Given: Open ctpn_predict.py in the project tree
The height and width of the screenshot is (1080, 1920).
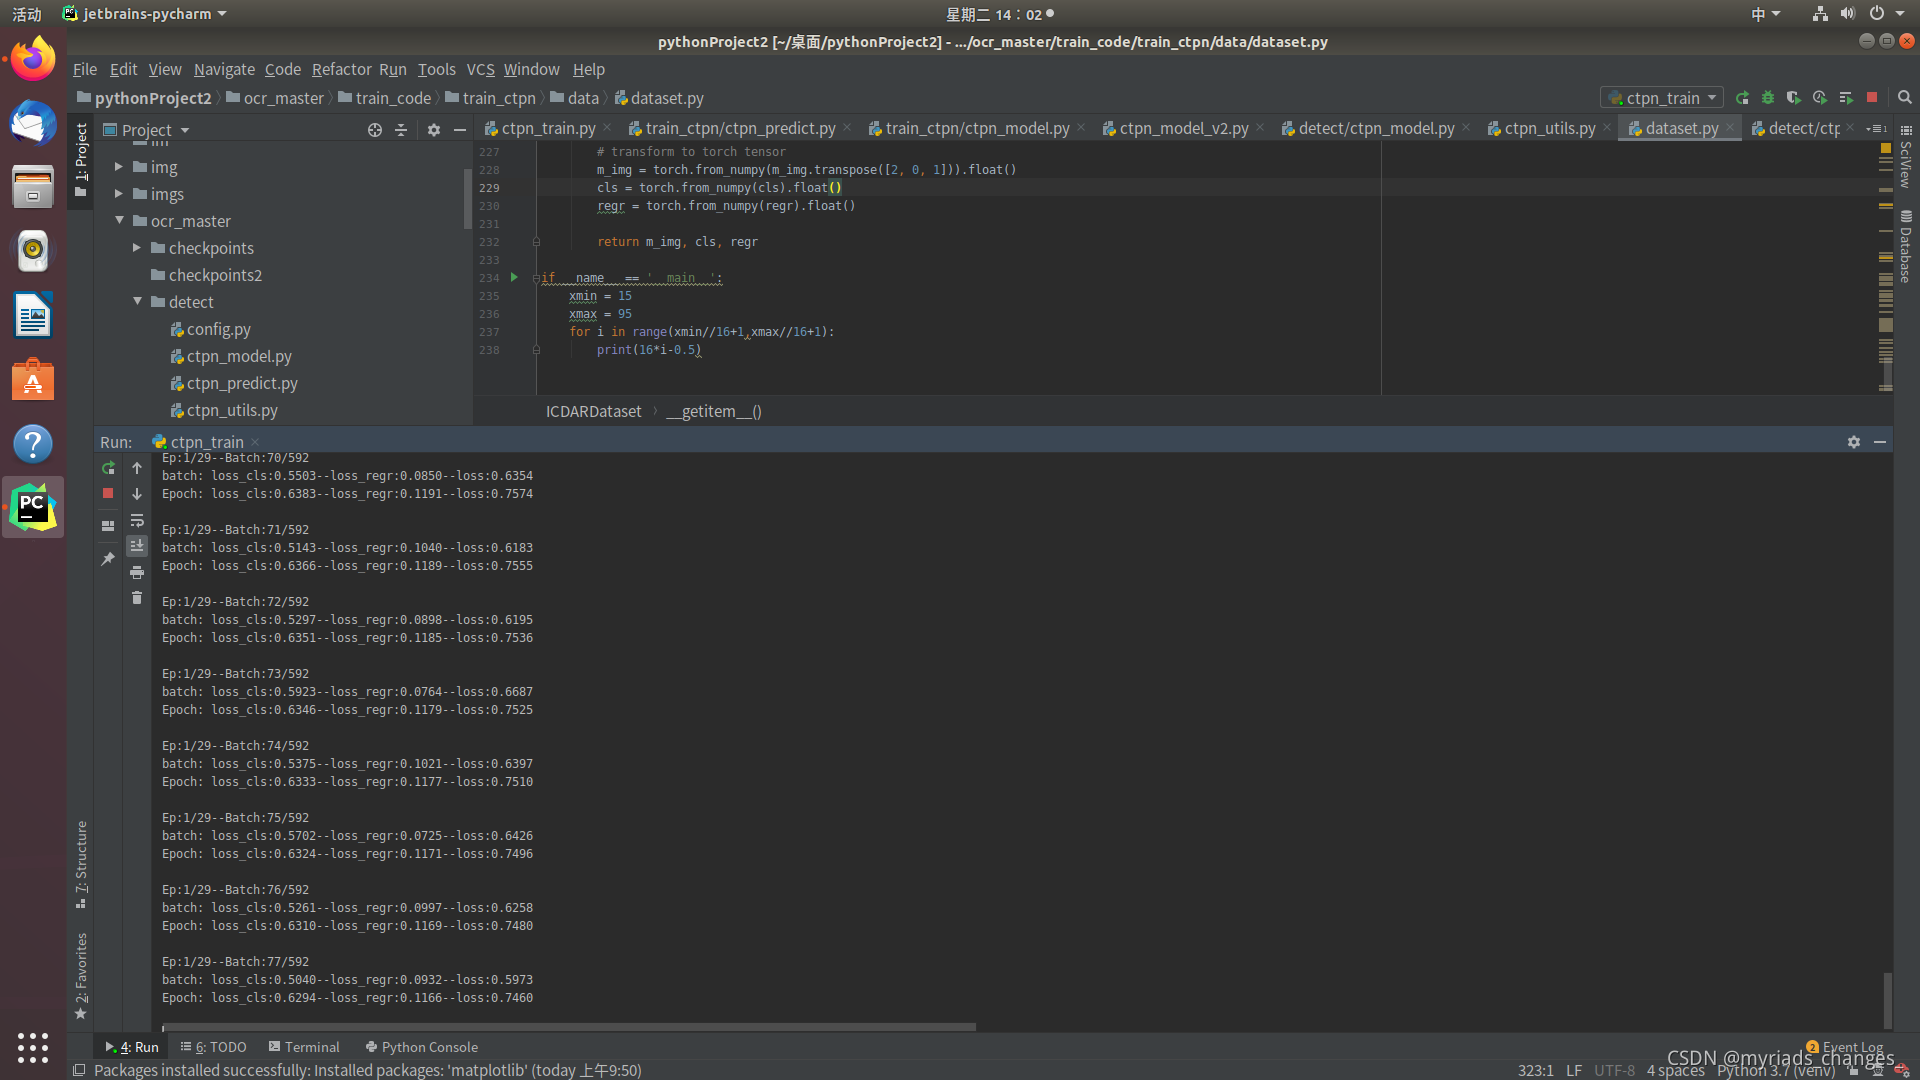Looking at the screenshot, I should (x=241, y=383).
